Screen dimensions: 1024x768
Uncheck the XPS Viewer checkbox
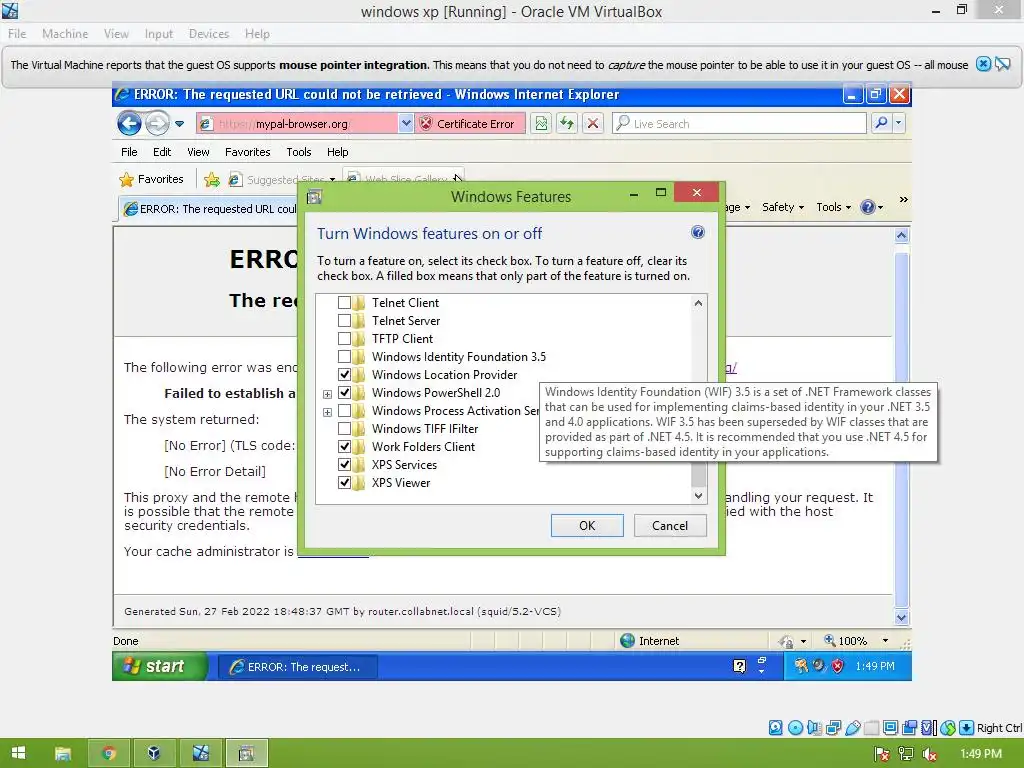[x=344, y=483]
